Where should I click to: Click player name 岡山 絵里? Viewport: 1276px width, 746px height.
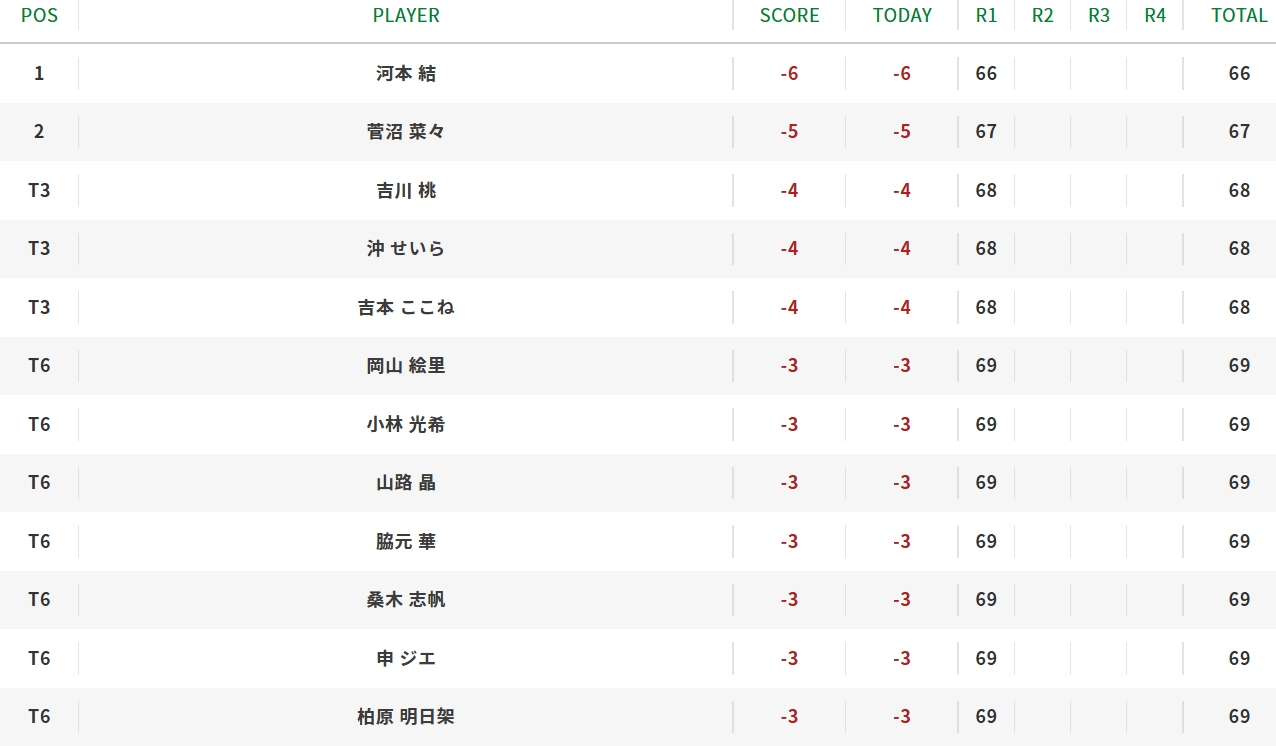406,365
